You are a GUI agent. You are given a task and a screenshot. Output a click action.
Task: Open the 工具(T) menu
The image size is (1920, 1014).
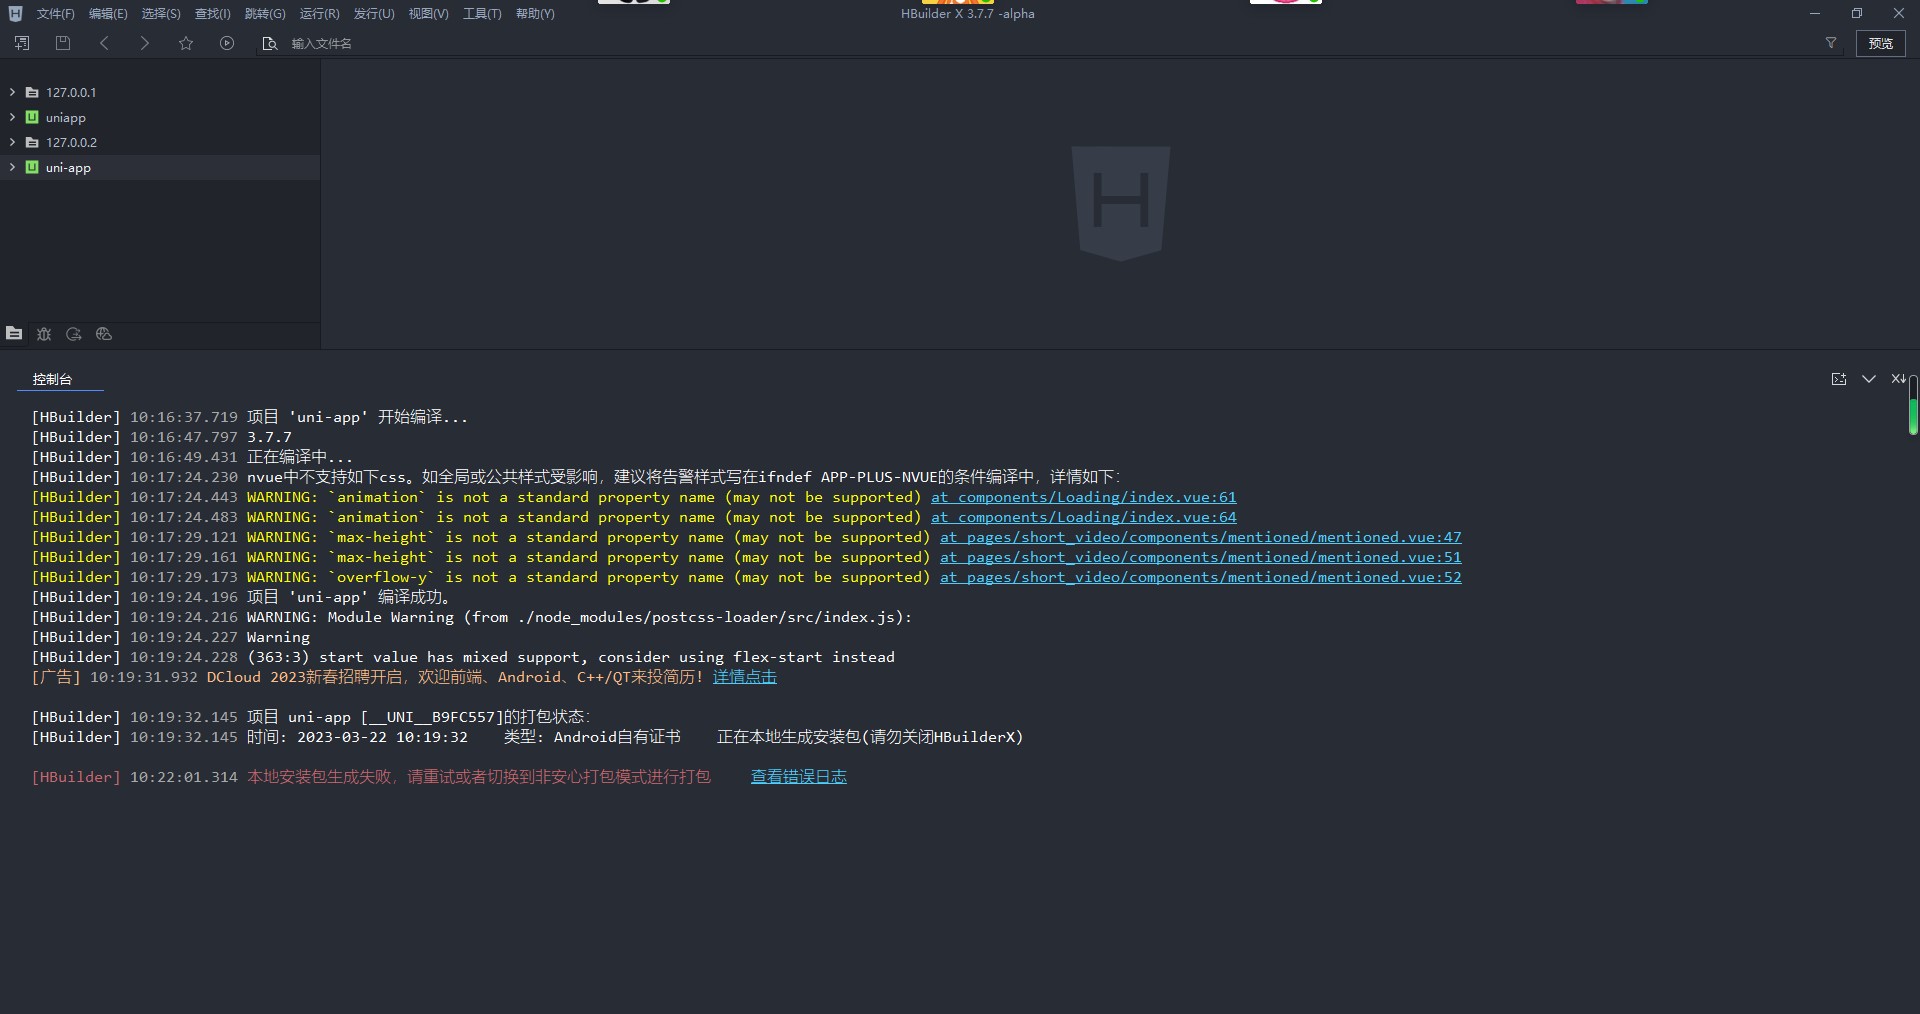coord(482,14)
